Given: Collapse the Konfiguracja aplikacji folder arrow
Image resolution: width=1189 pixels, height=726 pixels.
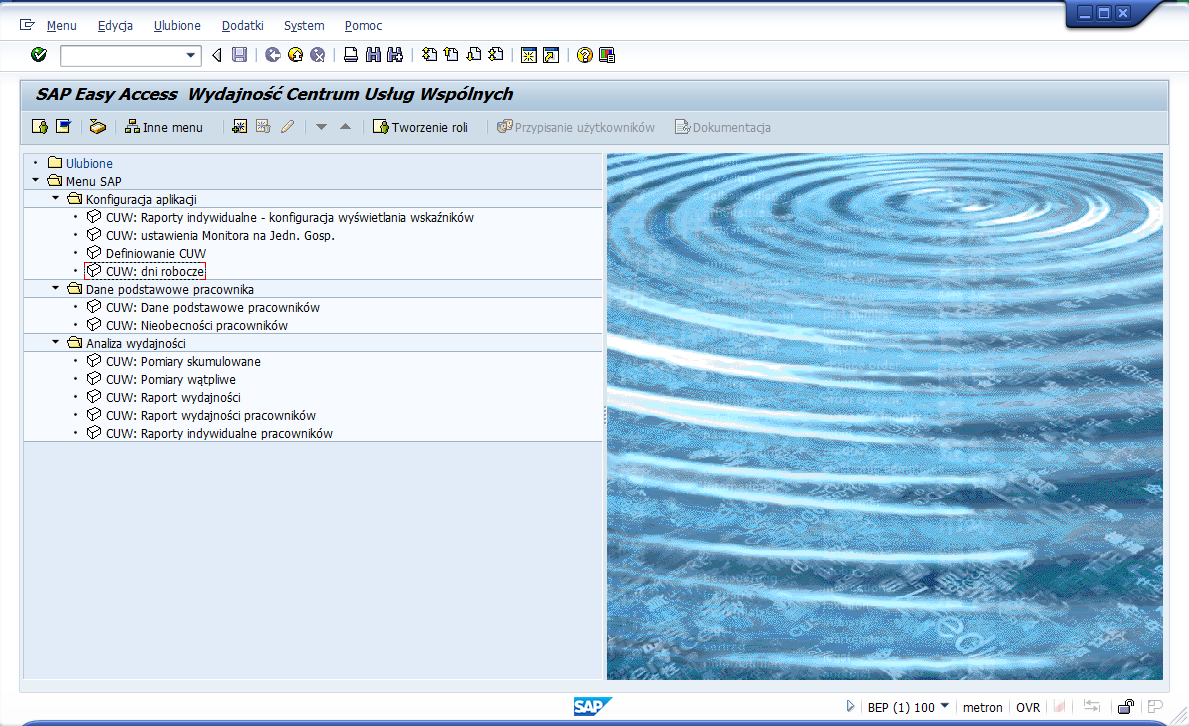Looking at the screenshot, I should point(55,199).
